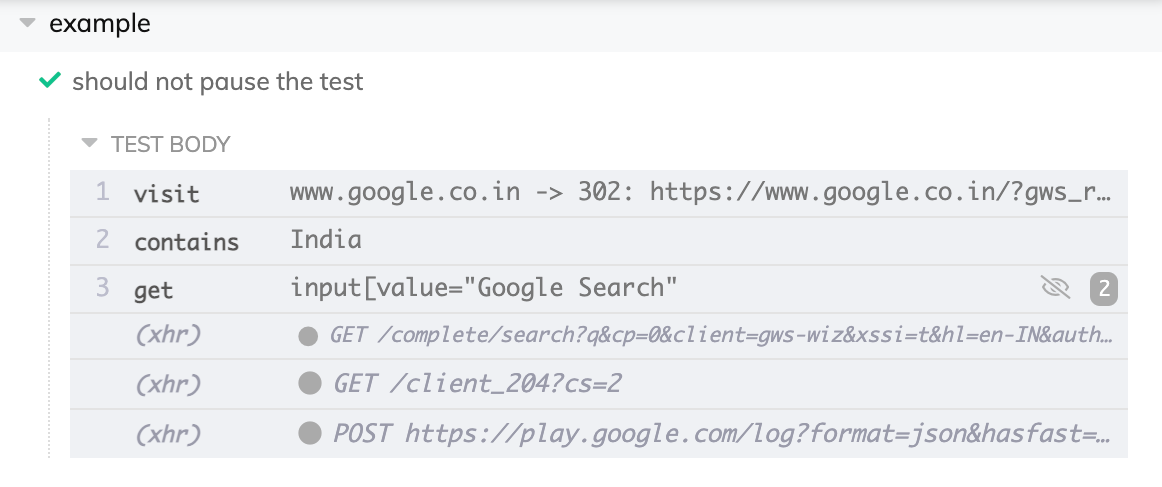Collapse the TEST BODY section arrow
The width and height of the screenshot is (1162, 487).
[90, 144]
